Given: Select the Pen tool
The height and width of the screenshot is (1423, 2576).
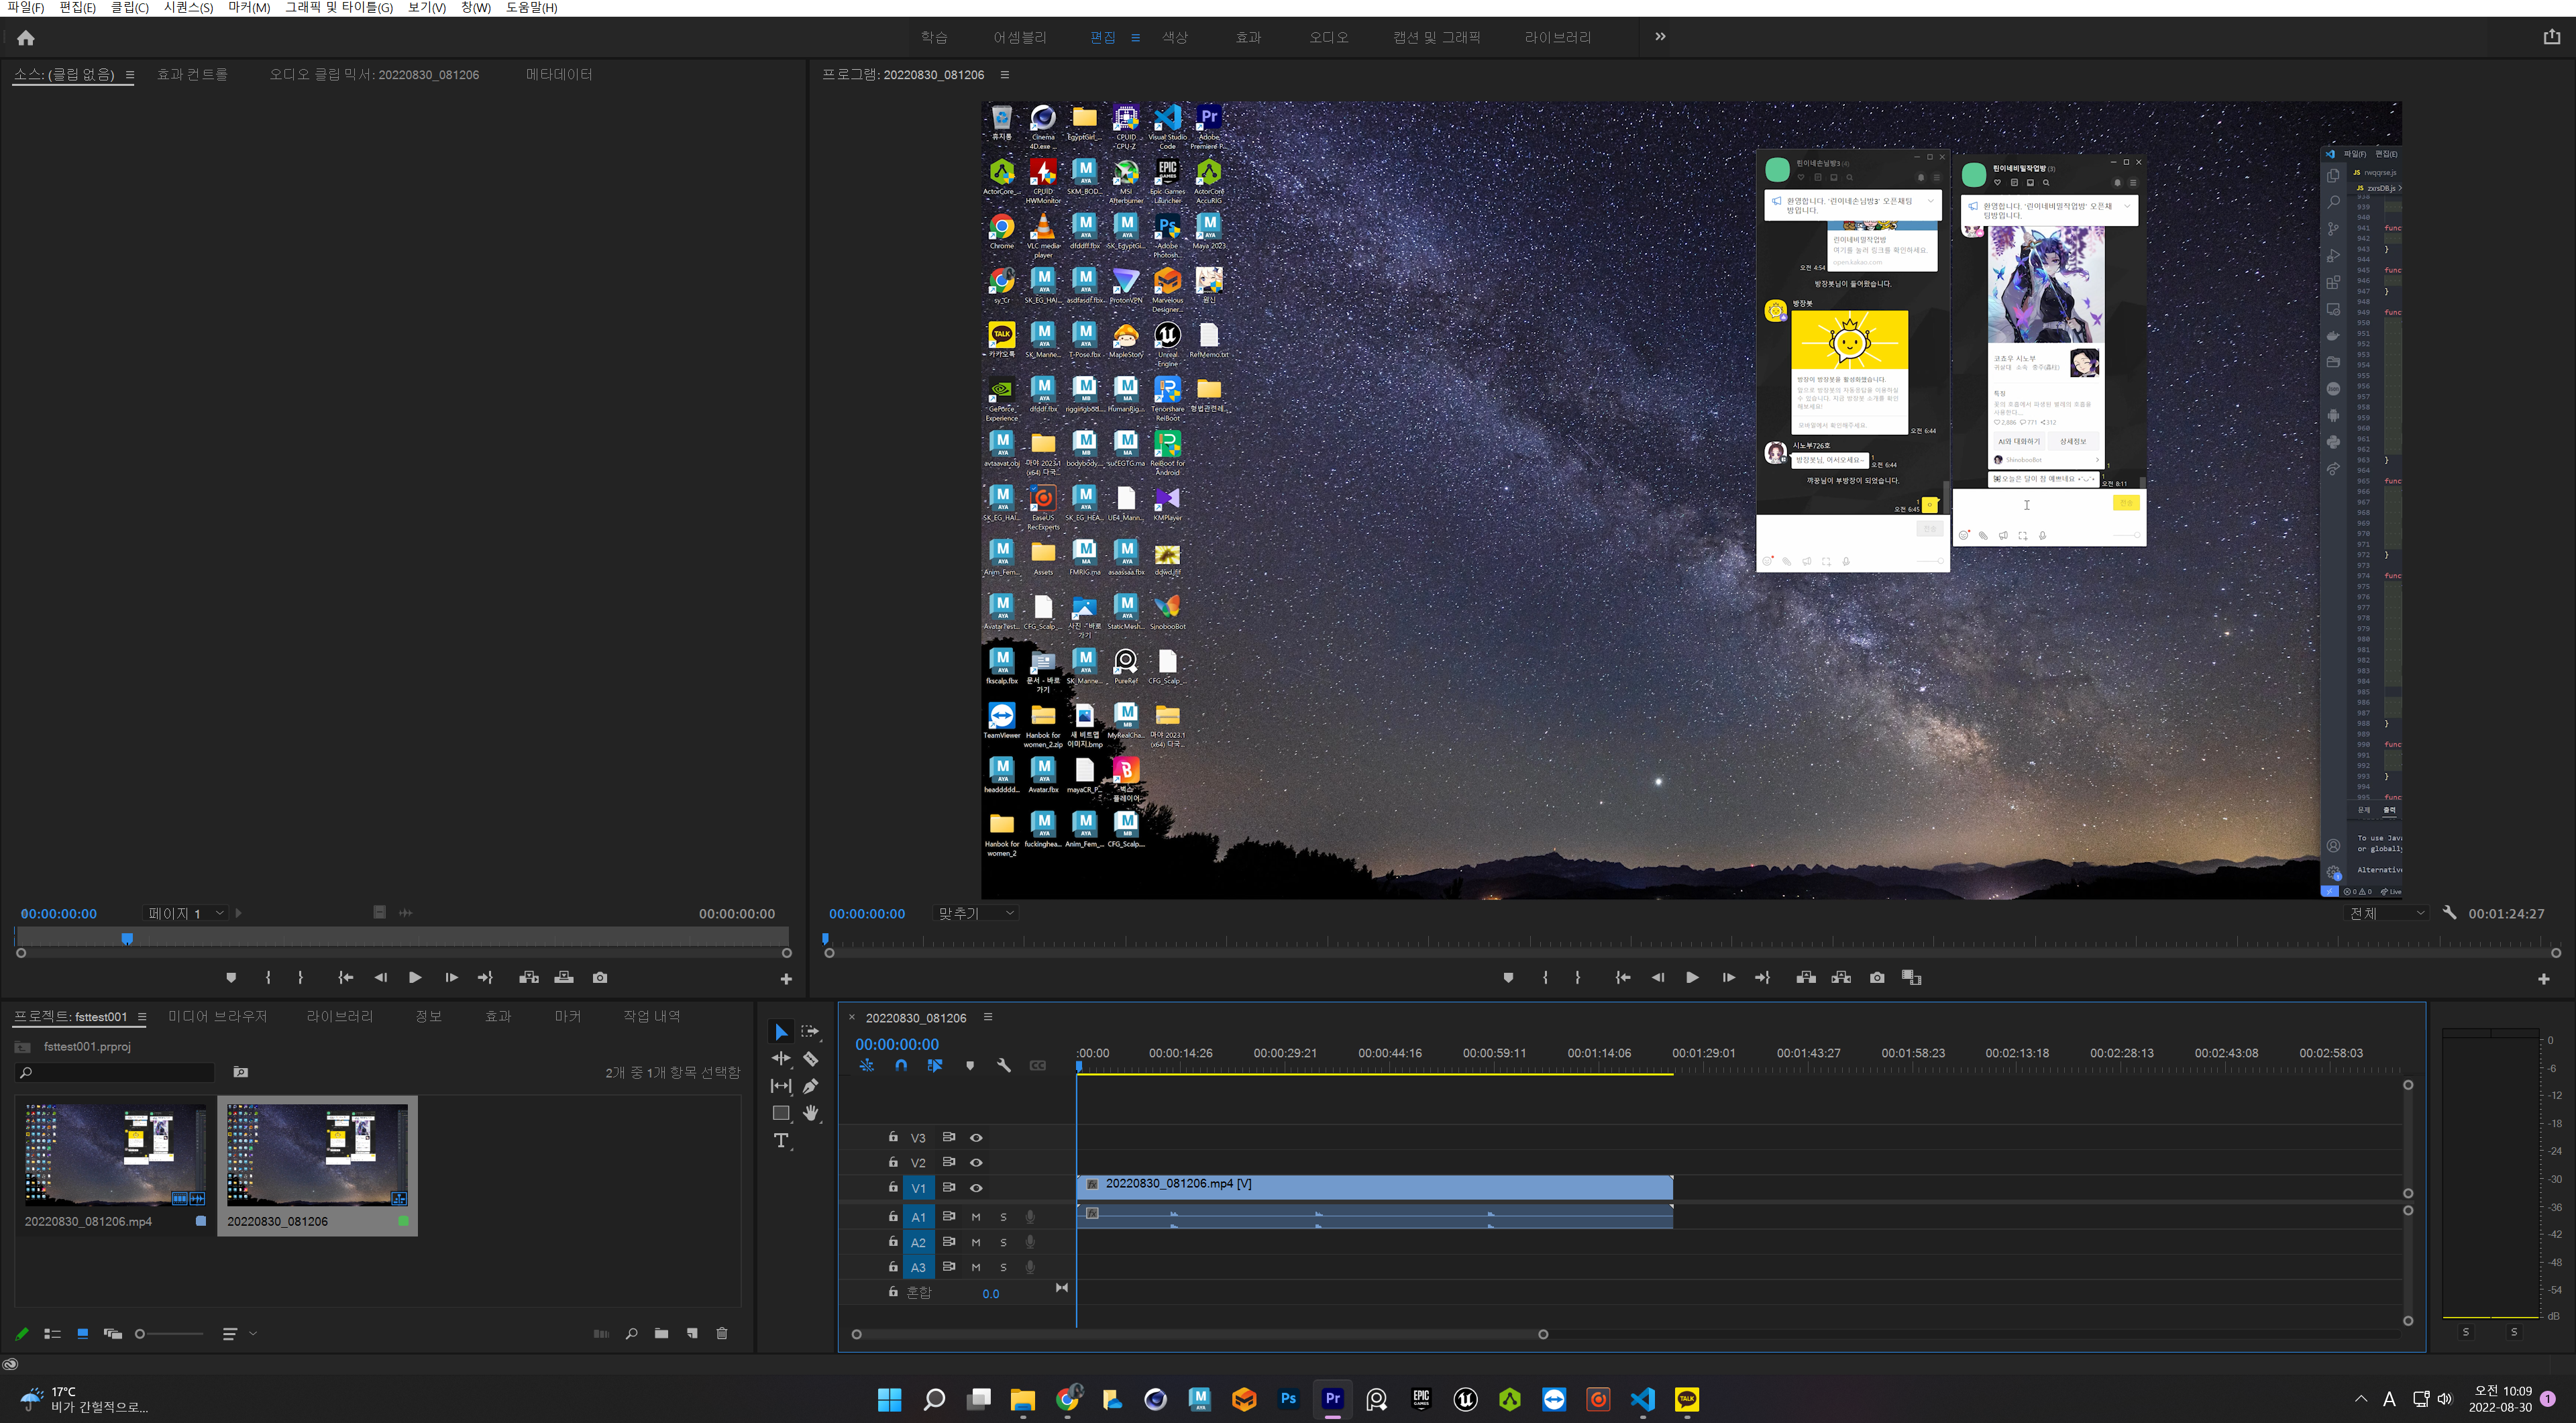Looking at the screenshot, I should (x=810, y=1086).
